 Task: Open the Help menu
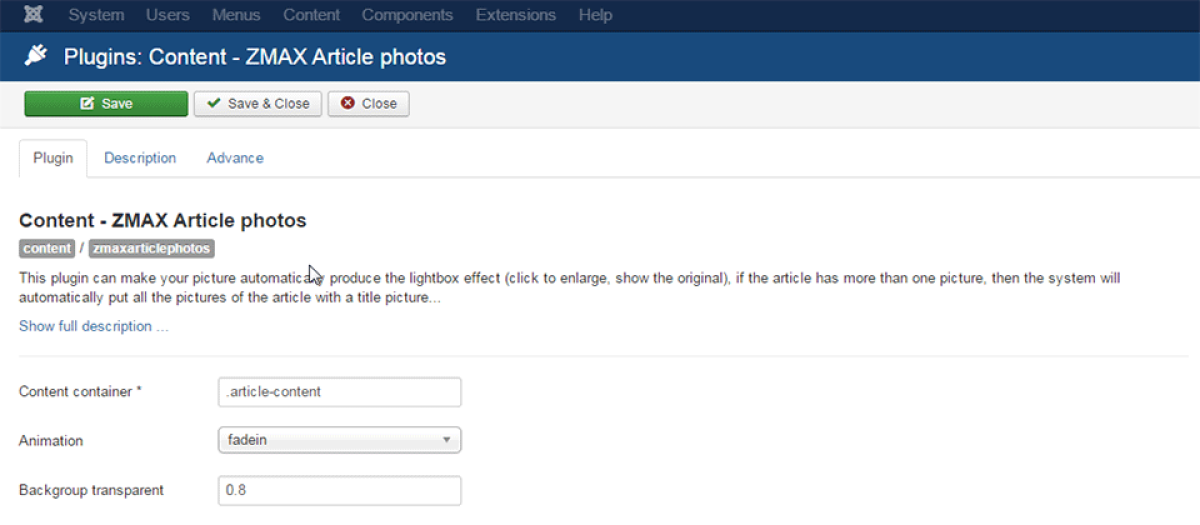[x=595, y=15]
